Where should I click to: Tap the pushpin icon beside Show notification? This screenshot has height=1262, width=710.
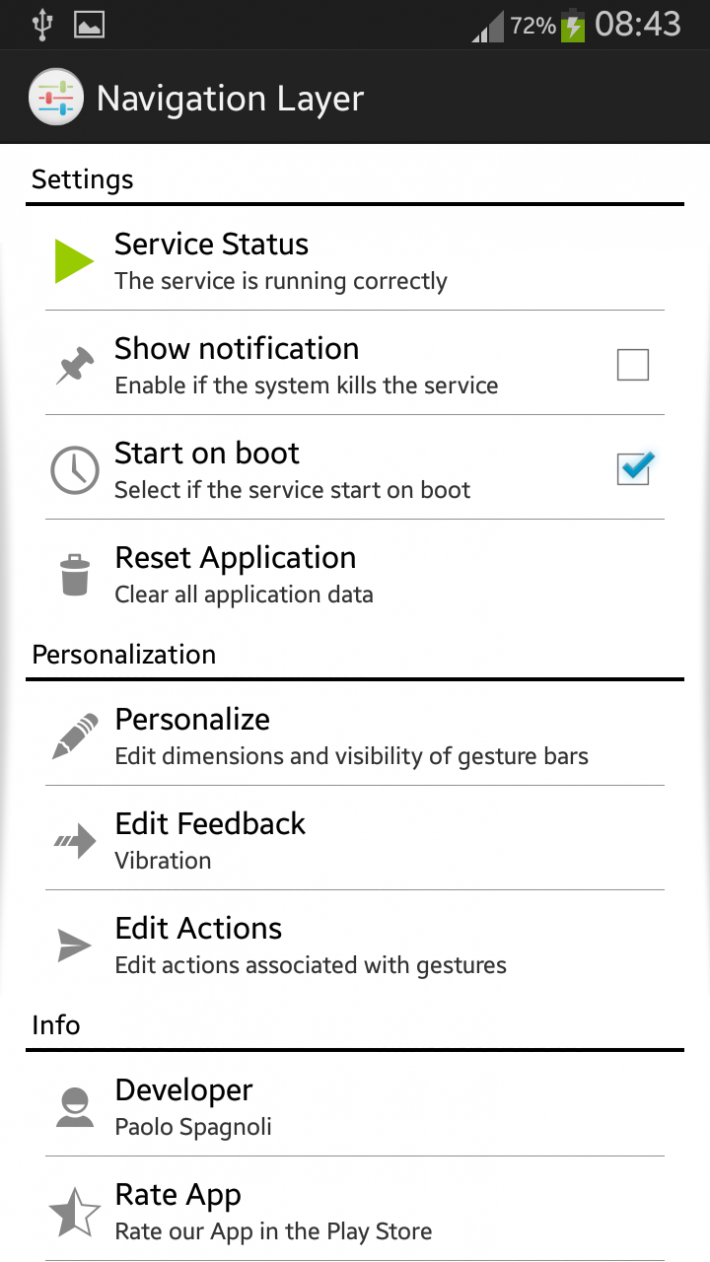point(74,366)
